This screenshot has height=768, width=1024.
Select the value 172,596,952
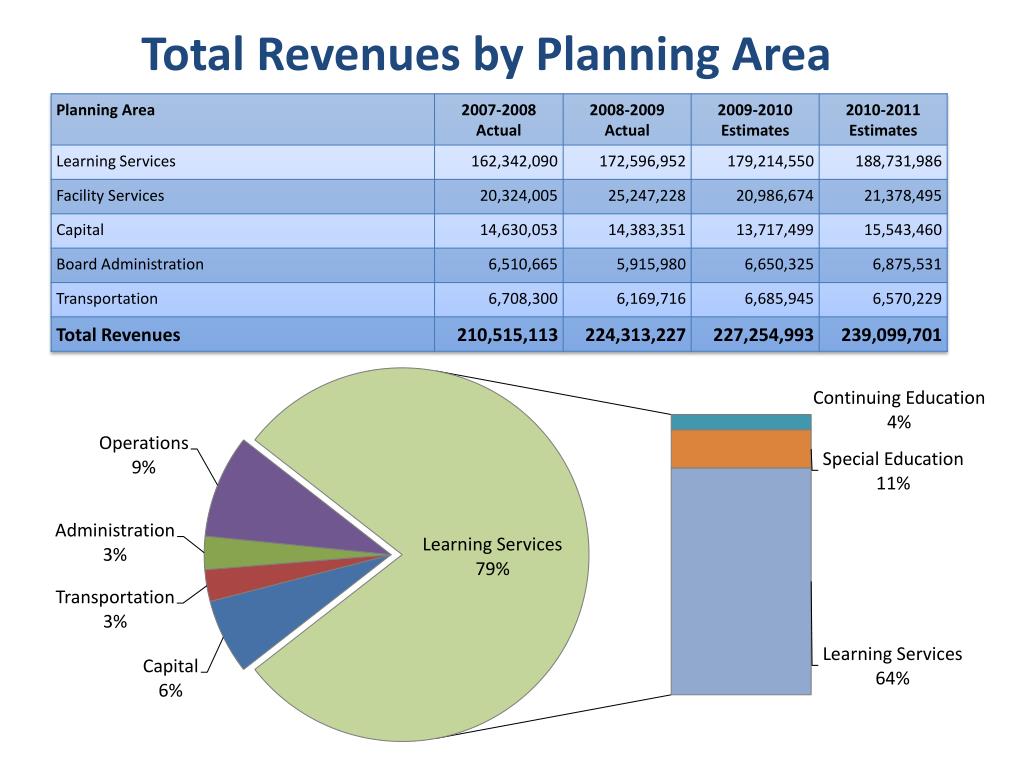(x=643, y=161)
